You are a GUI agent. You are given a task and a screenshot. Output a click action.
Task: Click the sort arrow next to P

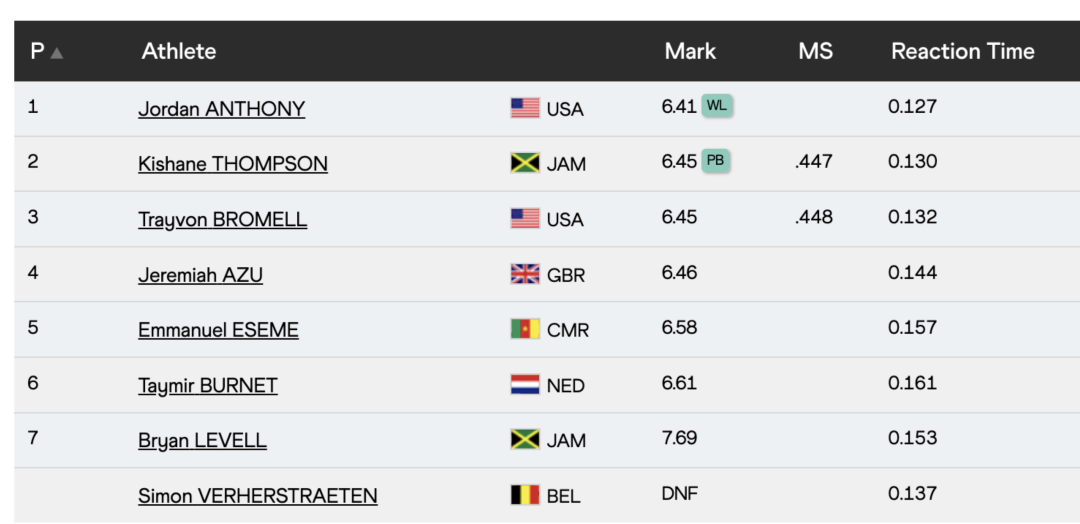point(57,53)
